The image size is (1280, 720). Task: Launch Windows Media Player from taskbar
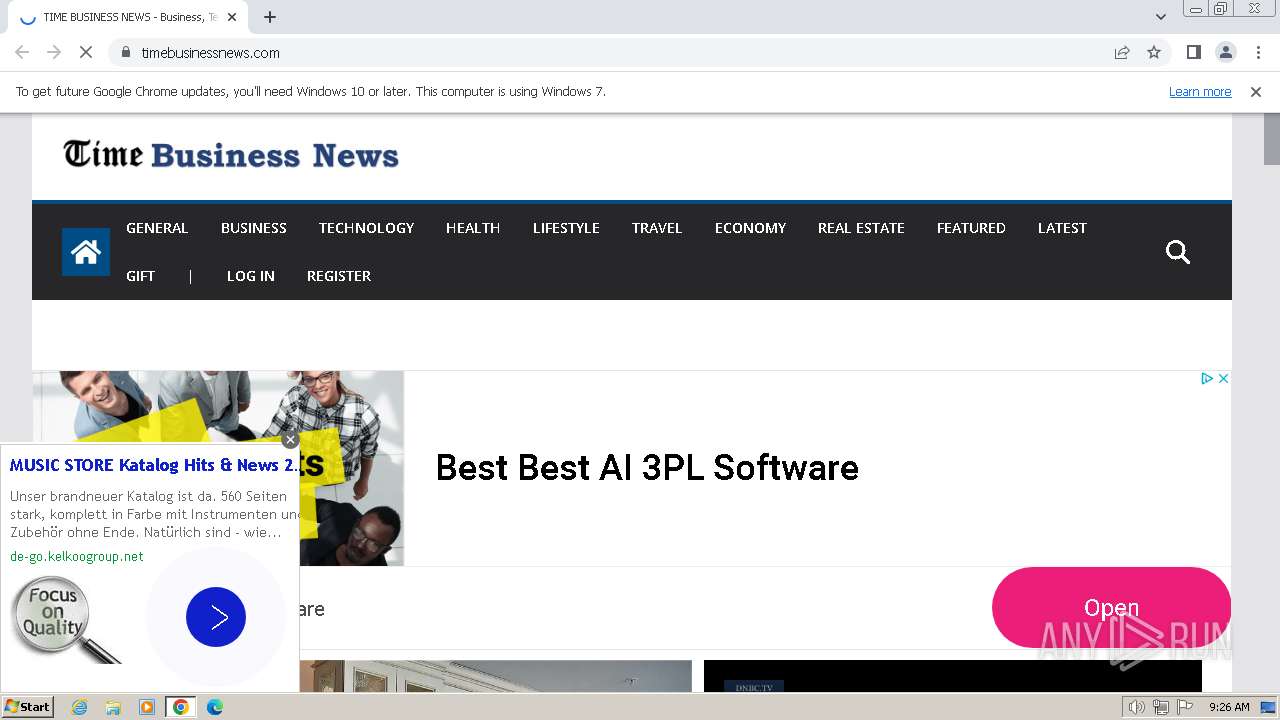pyautogui.click(x=147, y=707)
